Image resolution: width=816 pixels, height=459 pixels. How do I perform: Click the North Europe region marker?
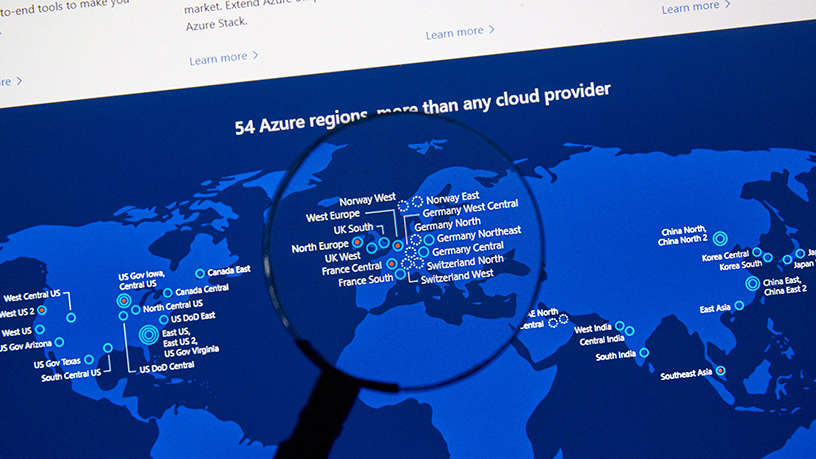coord(357,242)
